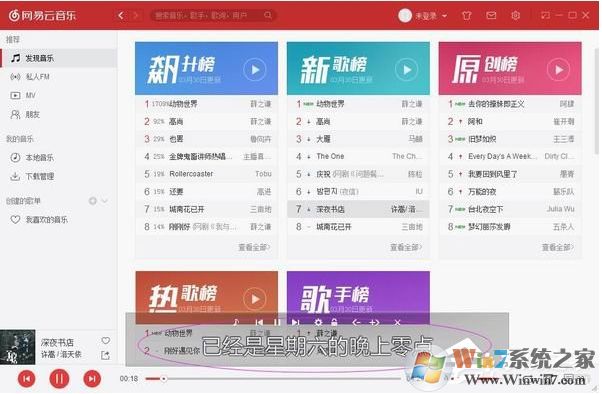This screenshot has width=602, height=394.
Task: Go forward using the header forward arrow
Action: [136, 15]
